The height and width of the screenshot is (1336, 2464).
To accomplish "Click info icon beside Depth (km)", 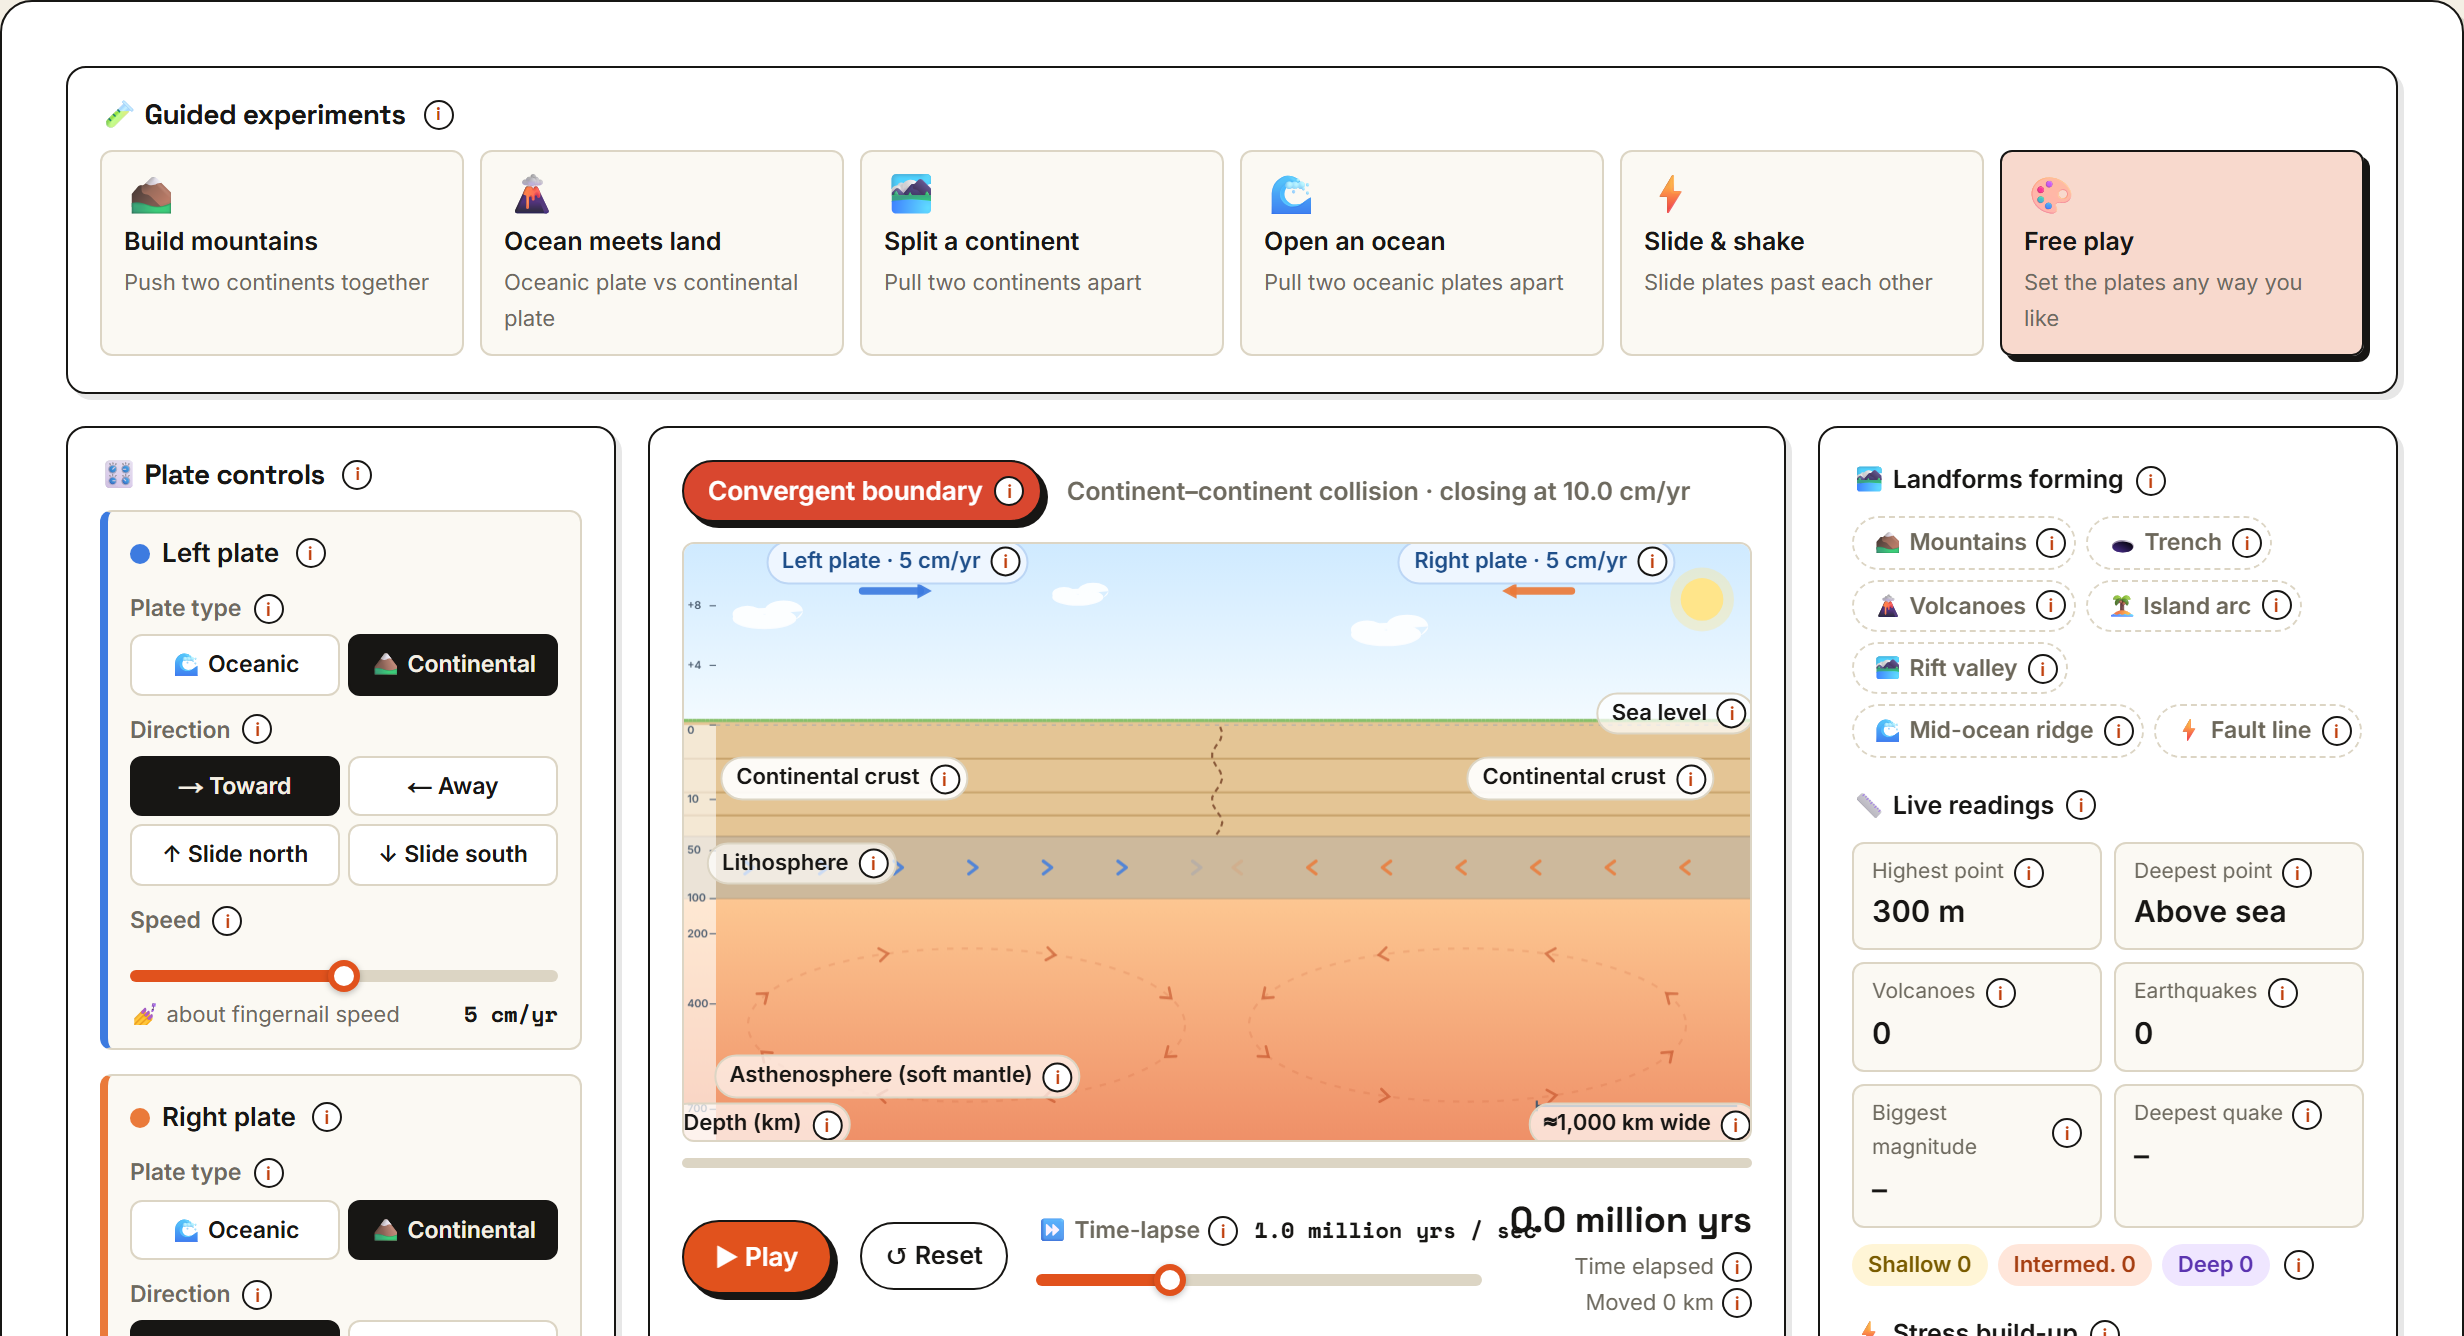I will pos(827,1124).
